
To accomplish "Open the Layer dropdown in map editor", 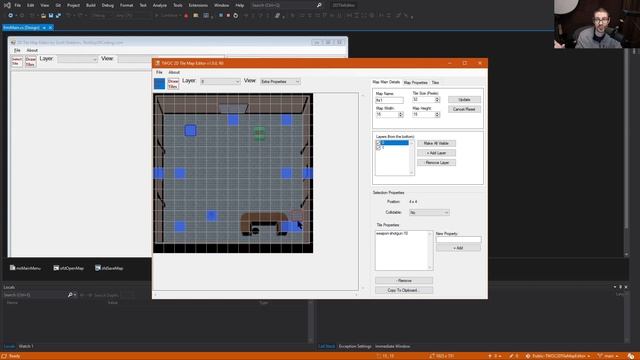I will (220, 82).
